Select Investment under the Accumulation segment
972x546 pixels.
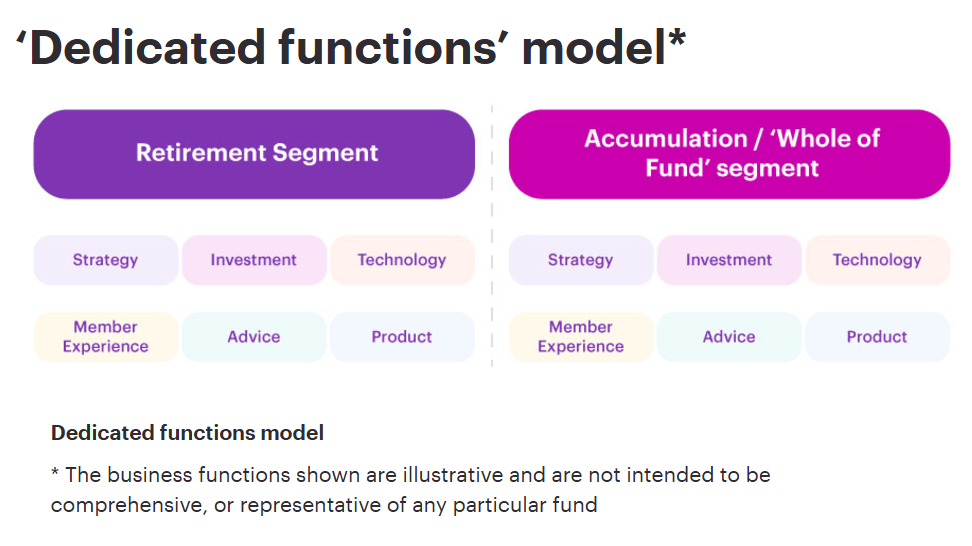pos(729,260)
